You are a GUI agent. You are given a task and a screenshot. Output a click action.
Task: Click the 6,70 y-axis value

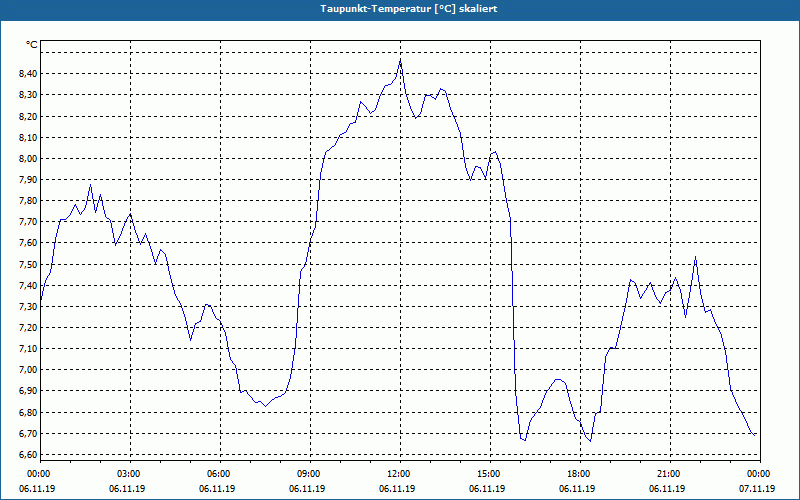click(28, 434)
